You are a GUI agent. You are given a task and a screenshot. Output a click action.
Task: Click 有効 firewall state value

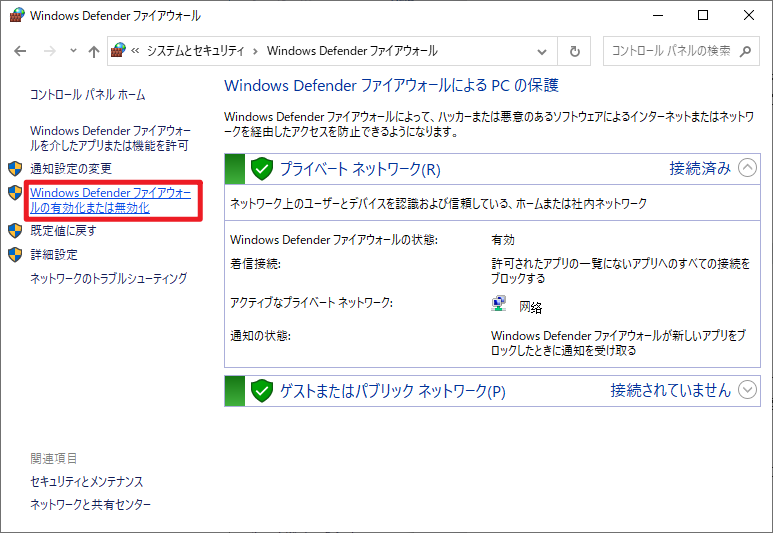503,240
